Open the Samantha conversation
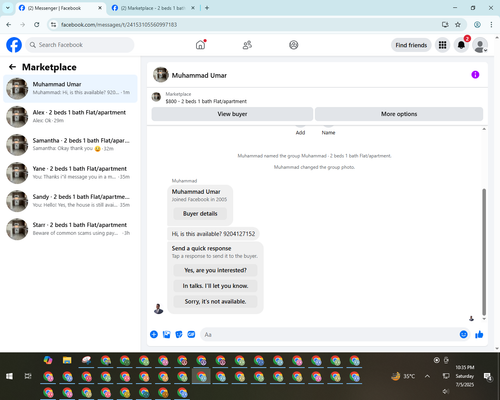The image size is (500, 400). 70,145
